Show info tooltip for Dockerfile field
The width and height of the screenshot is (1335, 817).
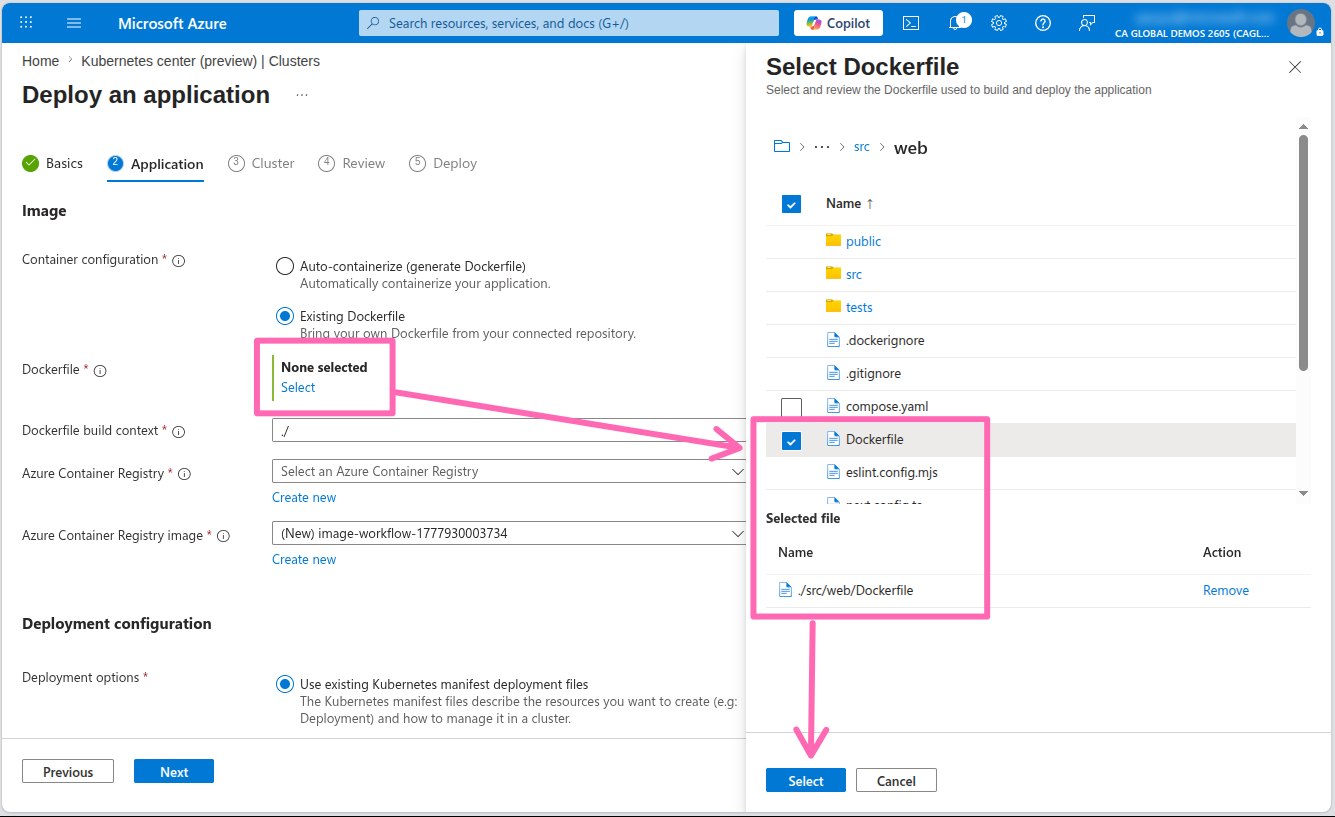pos(100,371)
